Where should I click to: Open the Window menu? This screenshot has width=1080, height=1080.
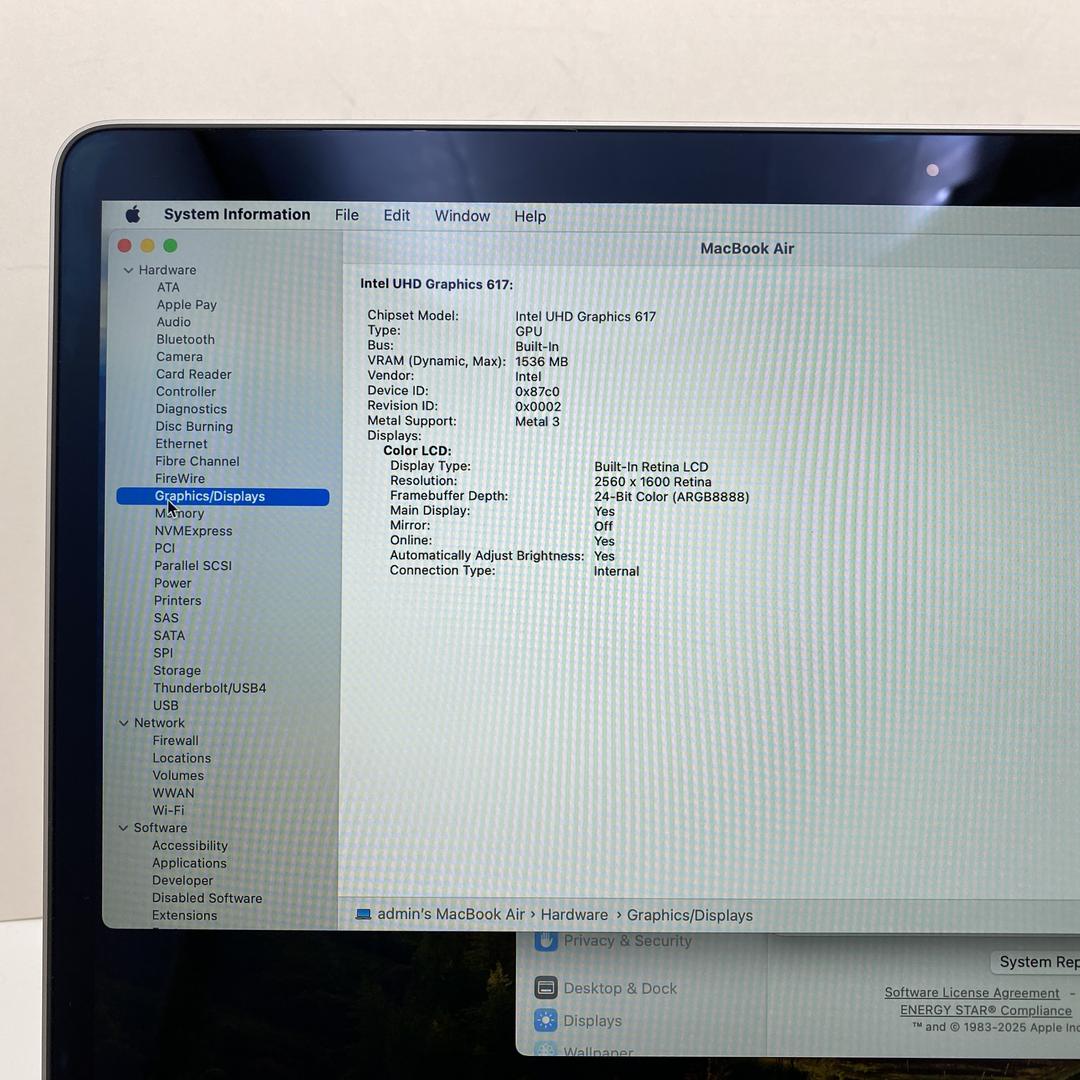point(462,216)
